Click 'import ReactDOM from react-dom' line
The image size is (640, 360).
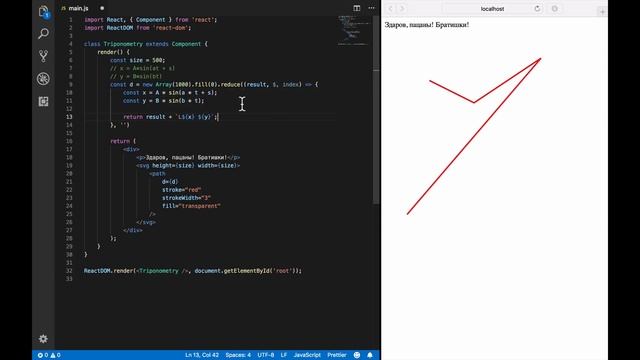(x=138, y=28)
